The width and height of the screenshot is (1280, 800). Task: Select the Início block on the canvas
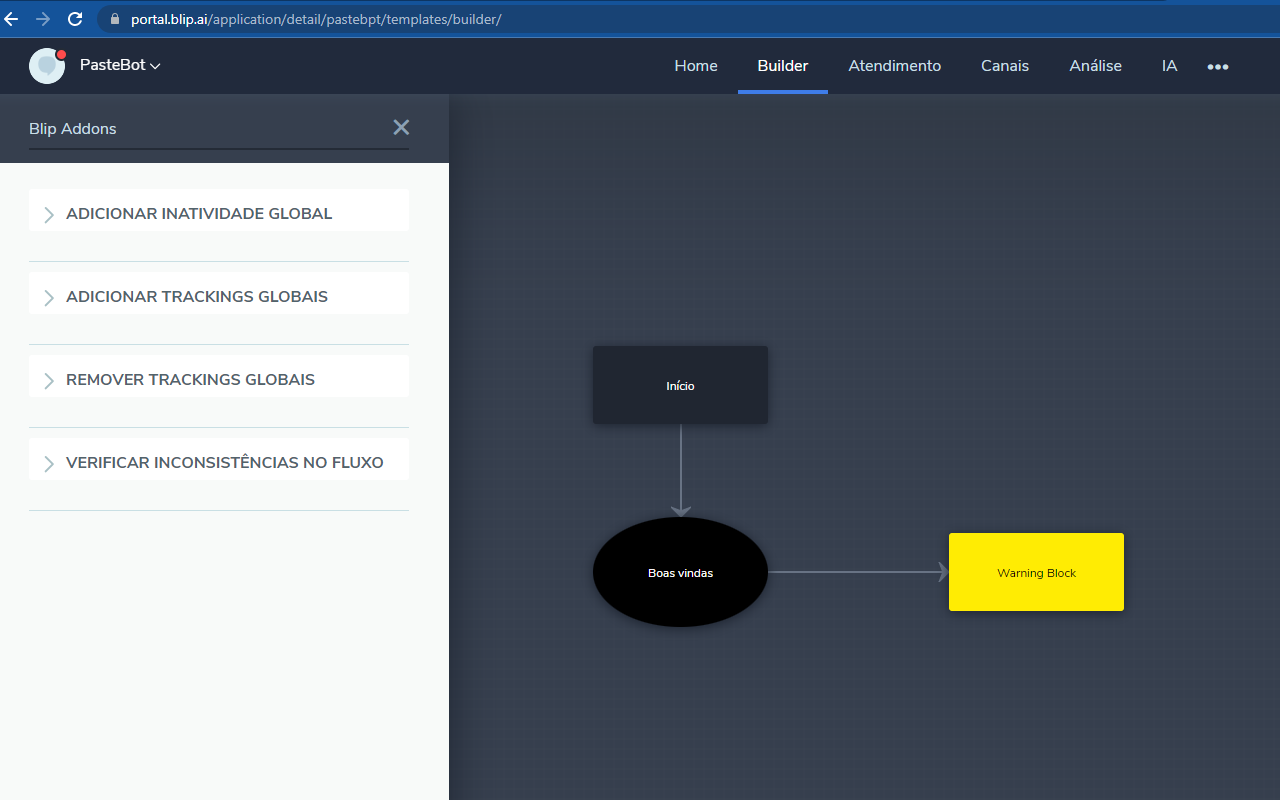click(680, 385)
